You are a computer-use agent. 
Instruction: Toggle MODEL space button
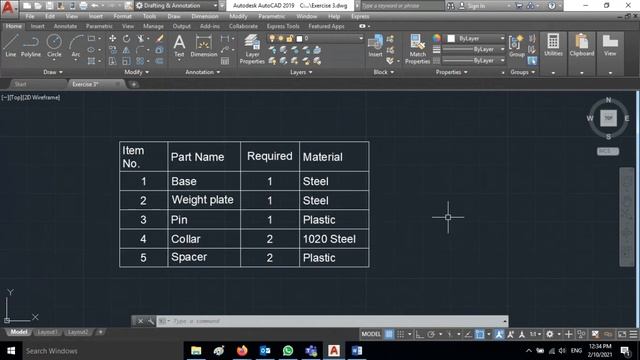coord(371,334)
